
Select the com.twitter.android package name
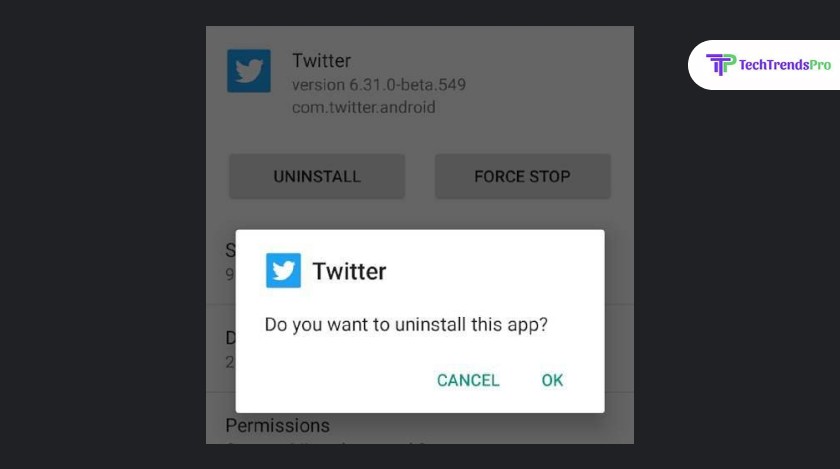click(x=364, y=107)
